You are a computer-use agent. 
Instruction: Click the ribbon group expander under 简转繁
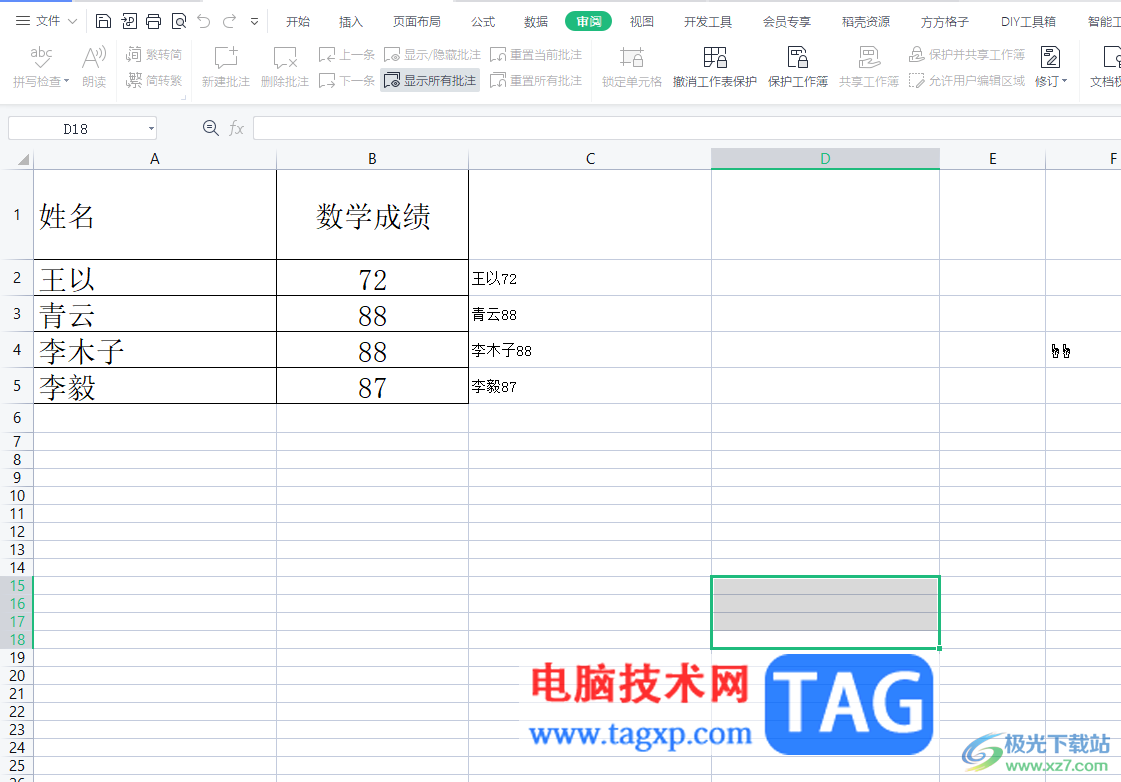click(184, 97)
